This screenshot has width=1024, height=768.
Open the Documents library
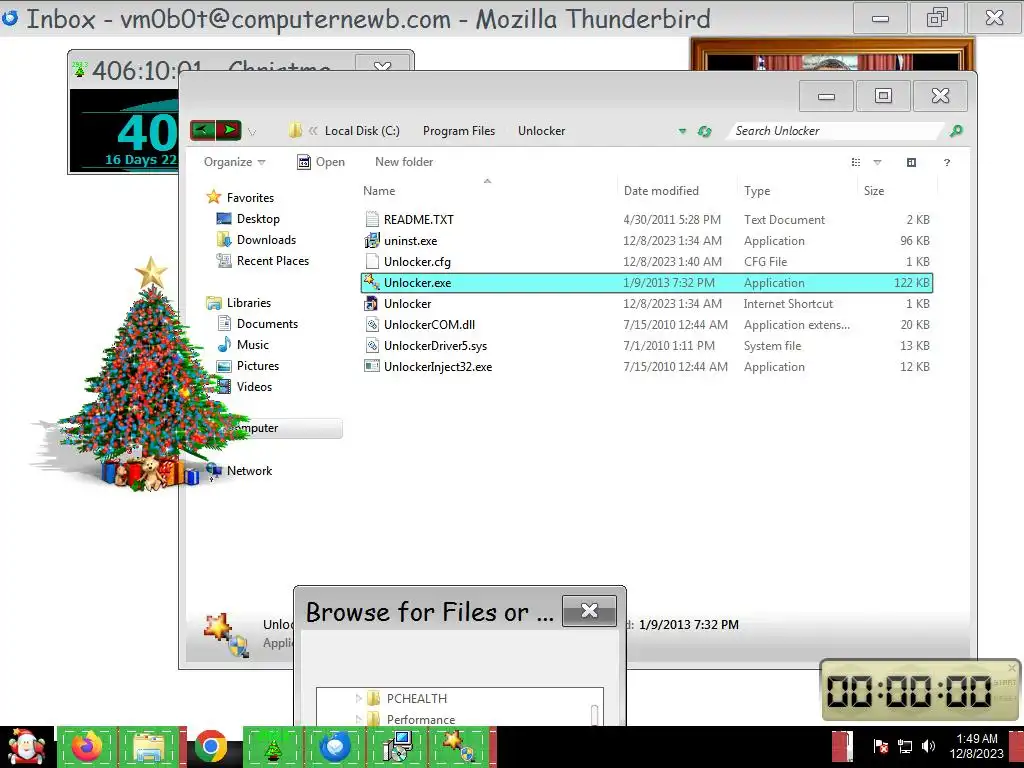[267, 323]
